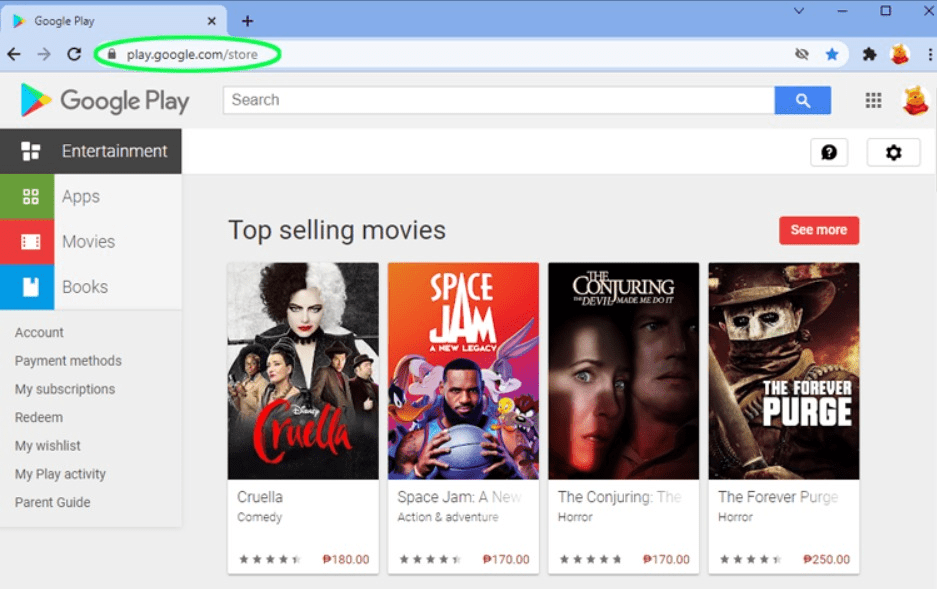Open the Google apps grid icon

[x=872, y=100]
